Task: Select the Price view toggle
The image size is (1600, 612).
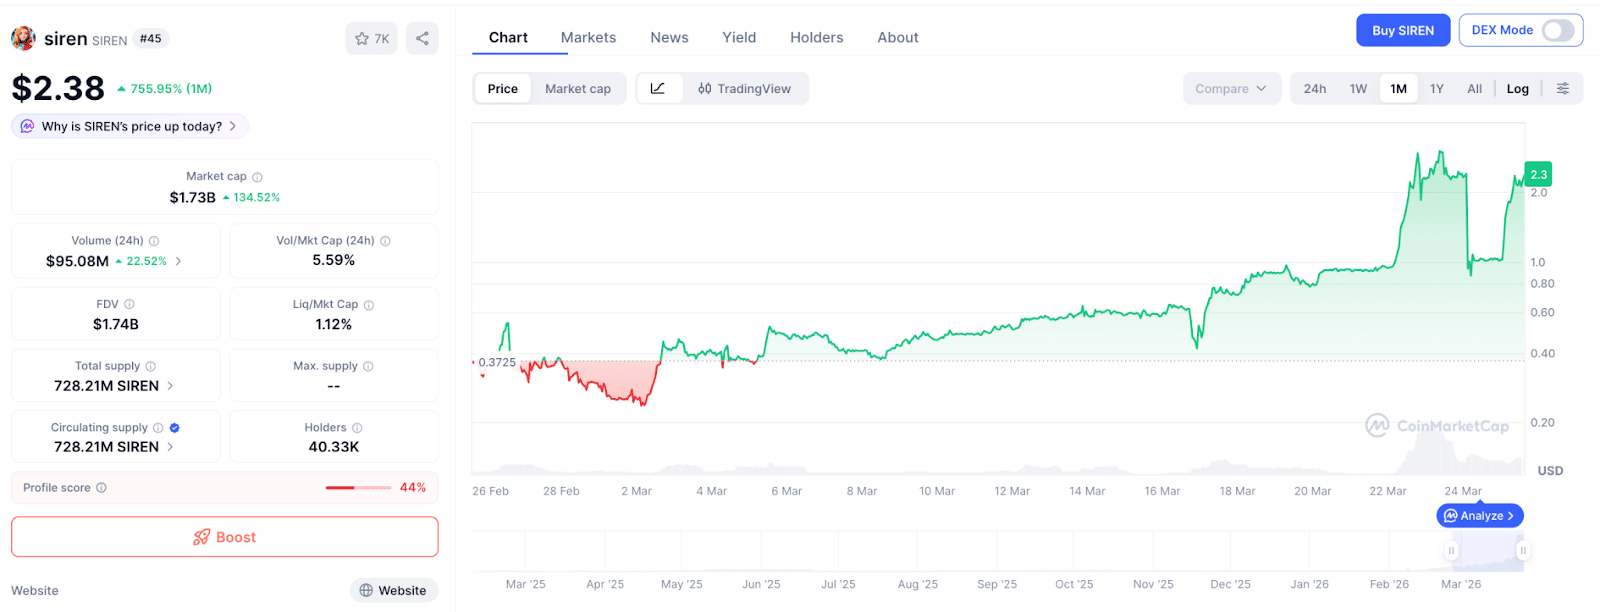Action: pyautogui.click(x=503, y=88)
